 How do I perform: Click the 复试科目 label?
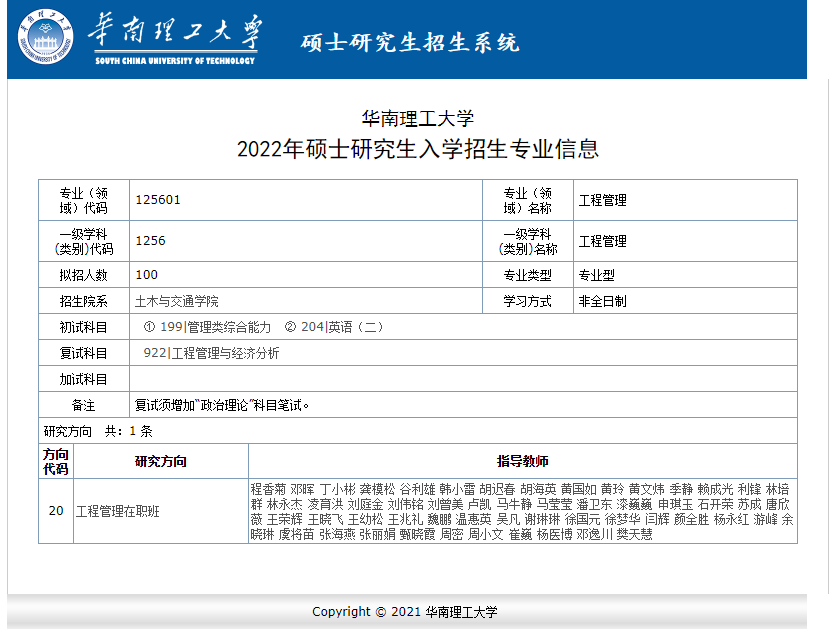click(x=84, y=353)
